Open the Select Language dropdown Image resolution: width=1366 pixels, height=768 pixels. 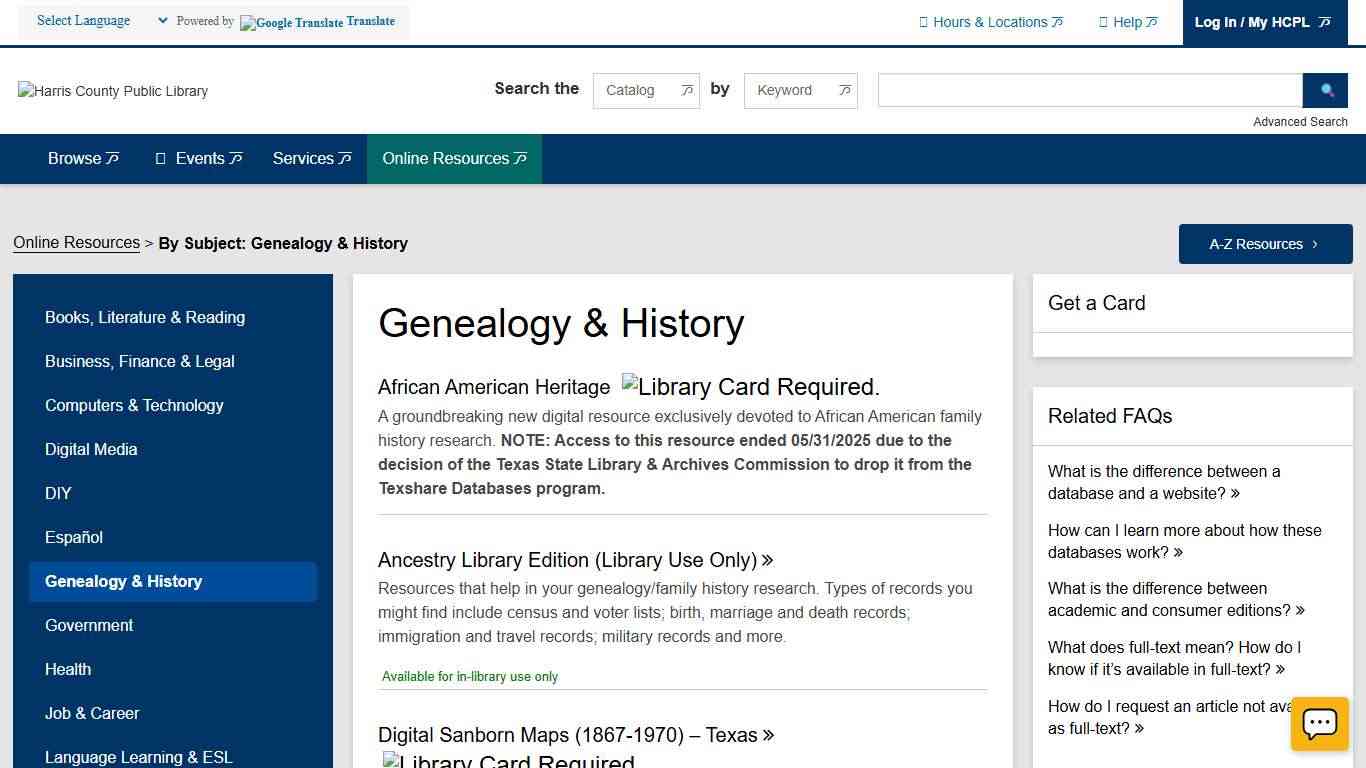100,20
